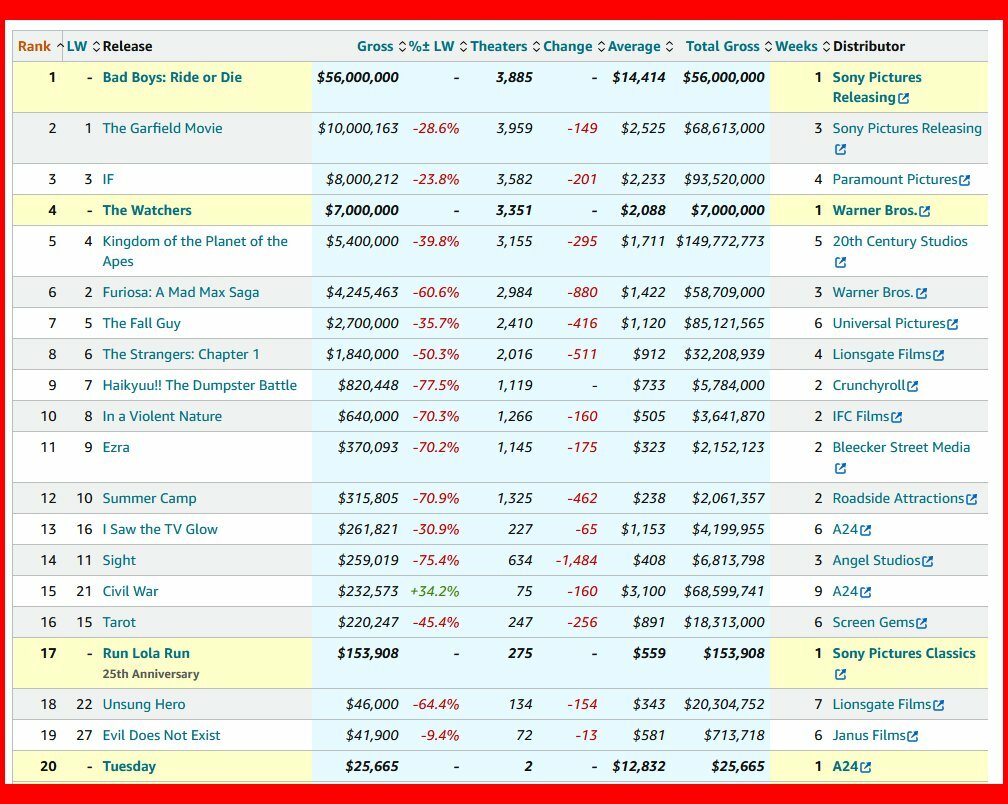Click external link icon in The Watchers row
The width and height of the screenshot is (1008, 804).
[x=924, y=211]
